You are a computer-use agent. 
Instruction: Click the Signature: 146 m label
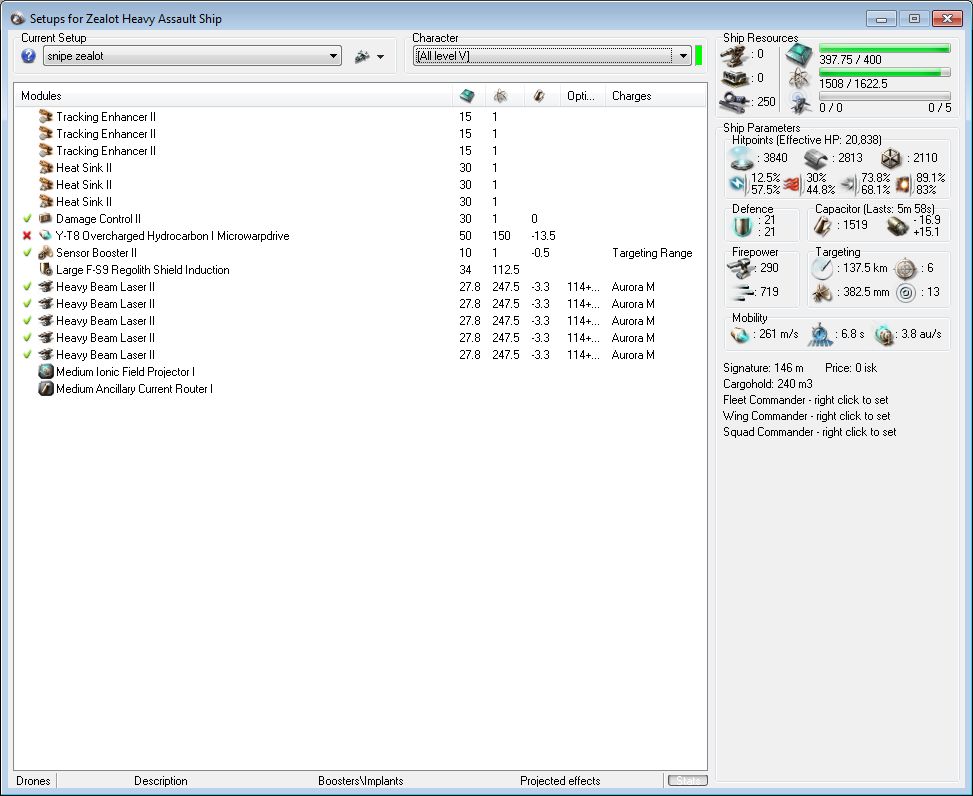pyautogui.click(x=763, y=368)
